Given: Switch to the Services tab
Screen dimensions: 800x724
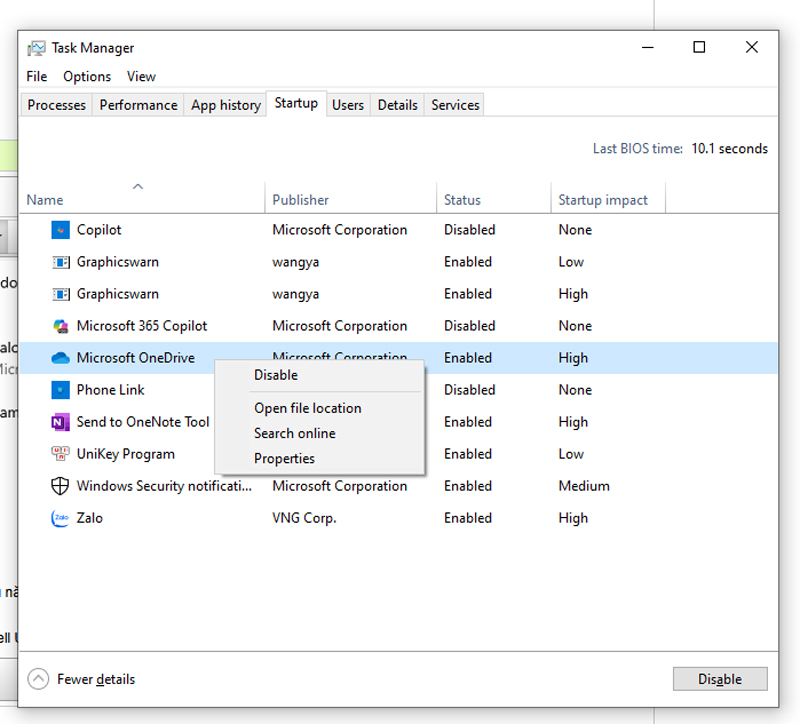Looking at the screenshot, I should point(455,105).
